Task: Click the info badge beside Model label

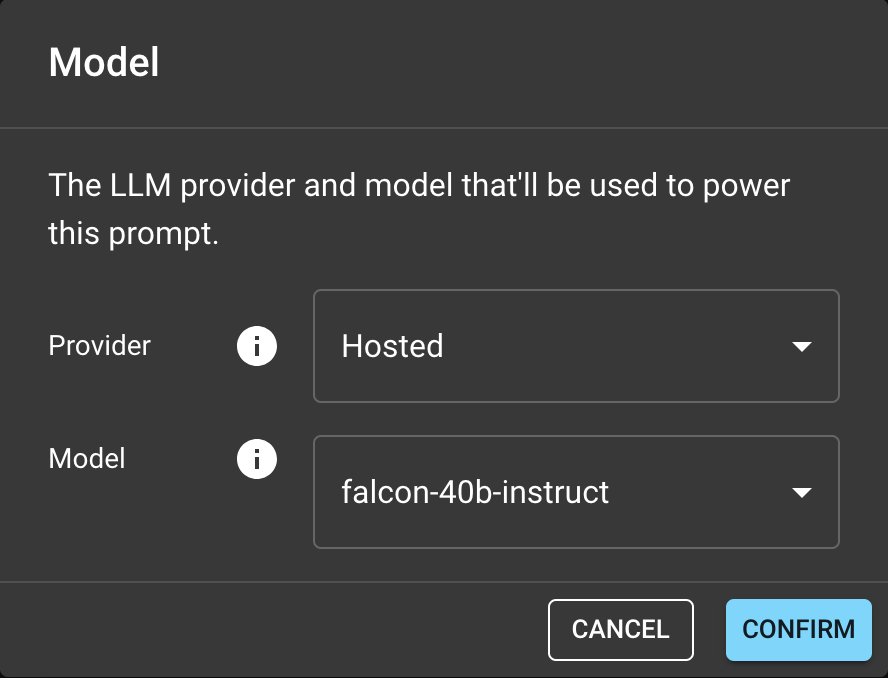Action: coord(256,459)
